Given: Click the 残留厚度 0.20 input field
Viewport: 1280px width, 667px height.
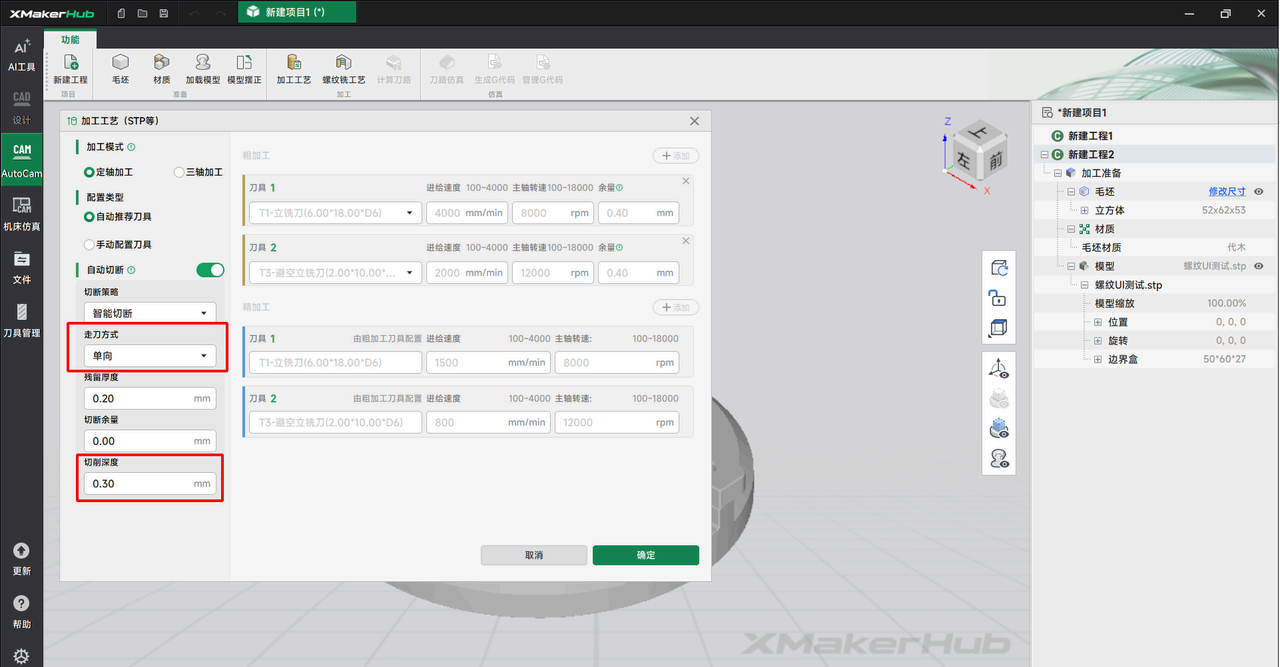Looking at the screenshot, I should (x=150, y=398).
